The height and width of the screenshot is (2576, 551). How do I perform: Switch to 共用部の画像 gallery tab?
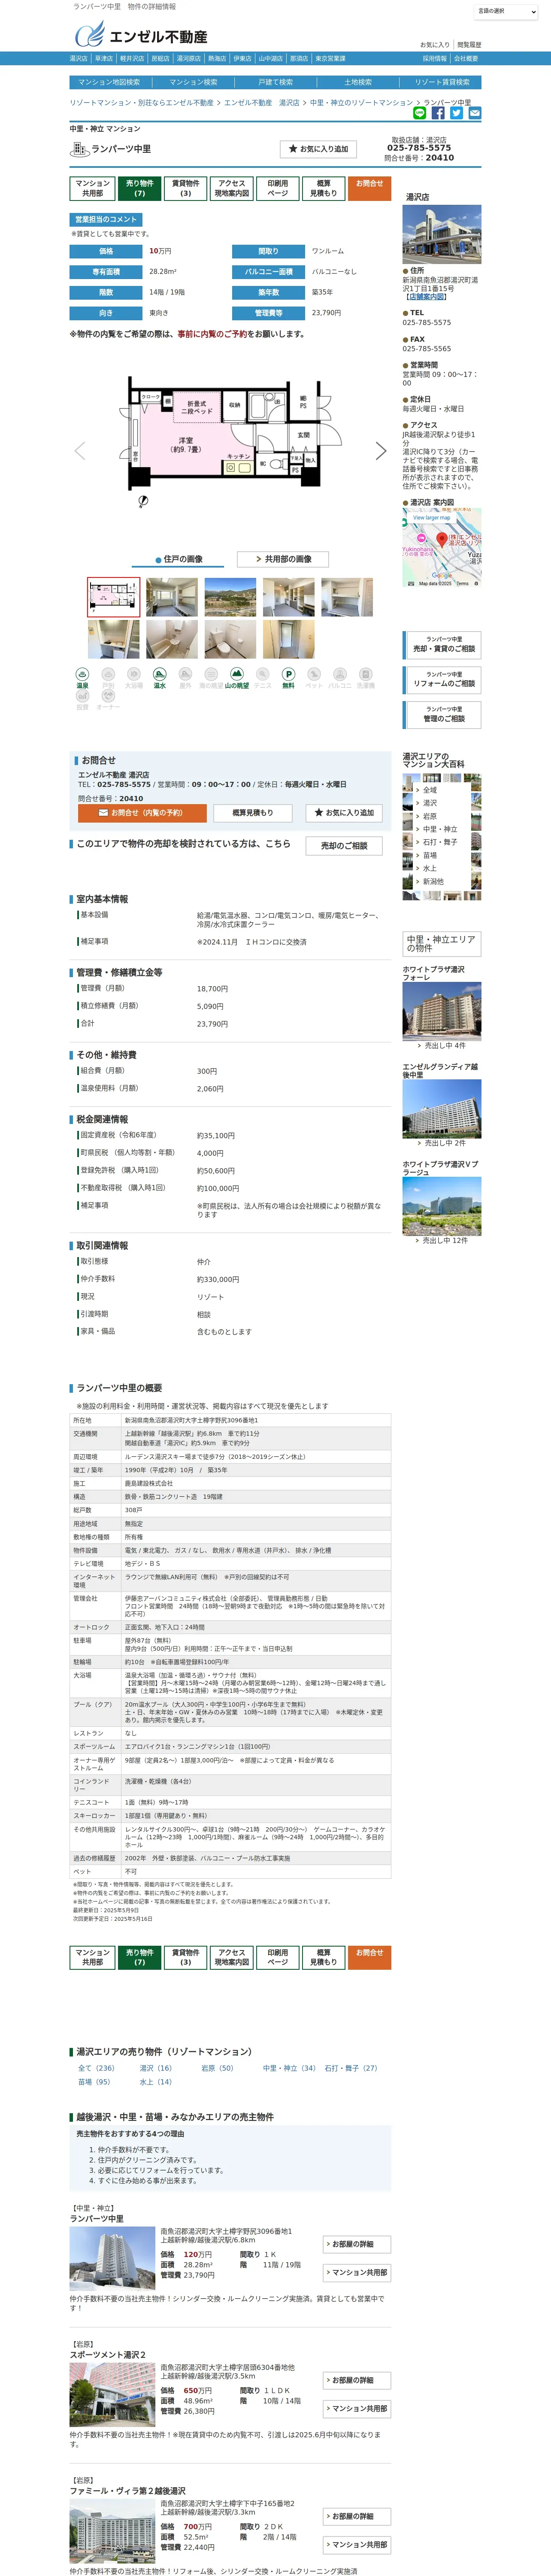[x=283, y=559]
